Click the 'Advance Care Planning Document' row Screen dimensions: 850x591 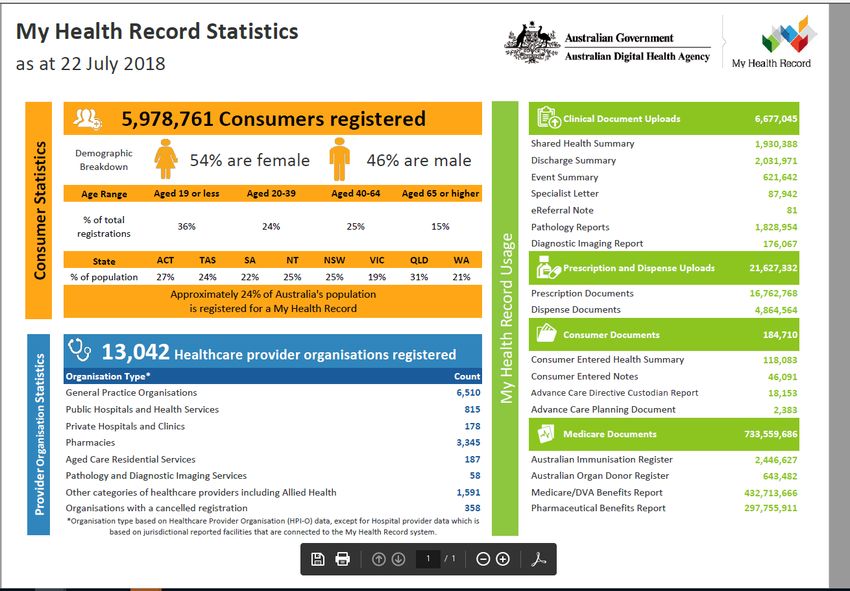coord(664,409)
